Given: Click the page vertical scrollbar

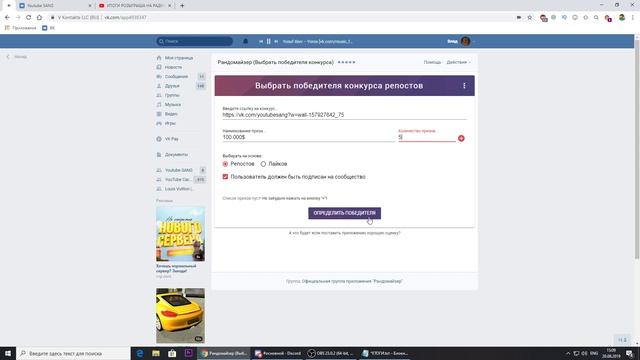Looking at the screenshot, I should pos(637,149).
